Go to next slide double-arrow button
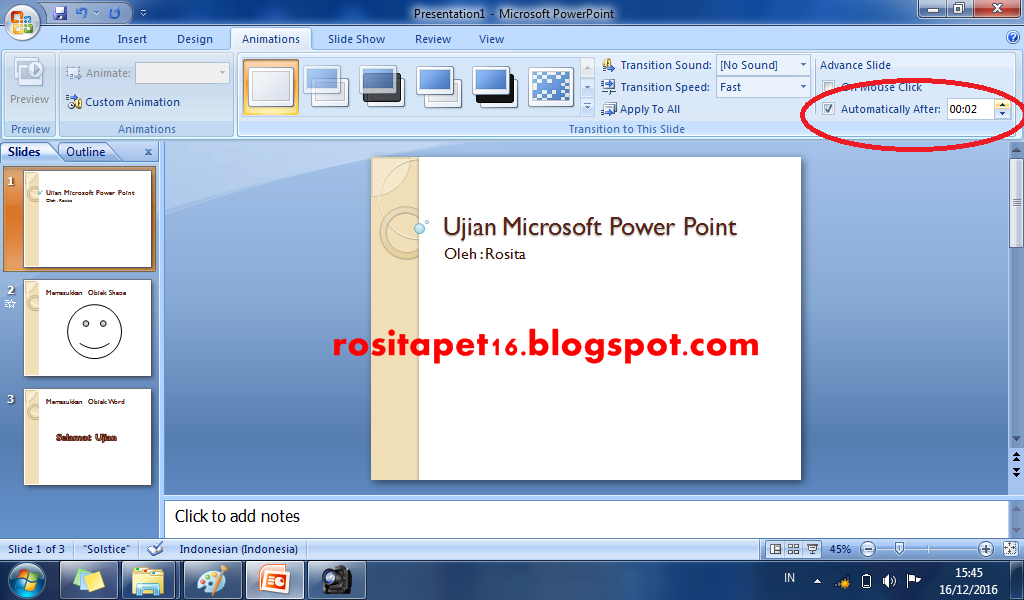This screenshot has height=600, width=1024. 1016,471
